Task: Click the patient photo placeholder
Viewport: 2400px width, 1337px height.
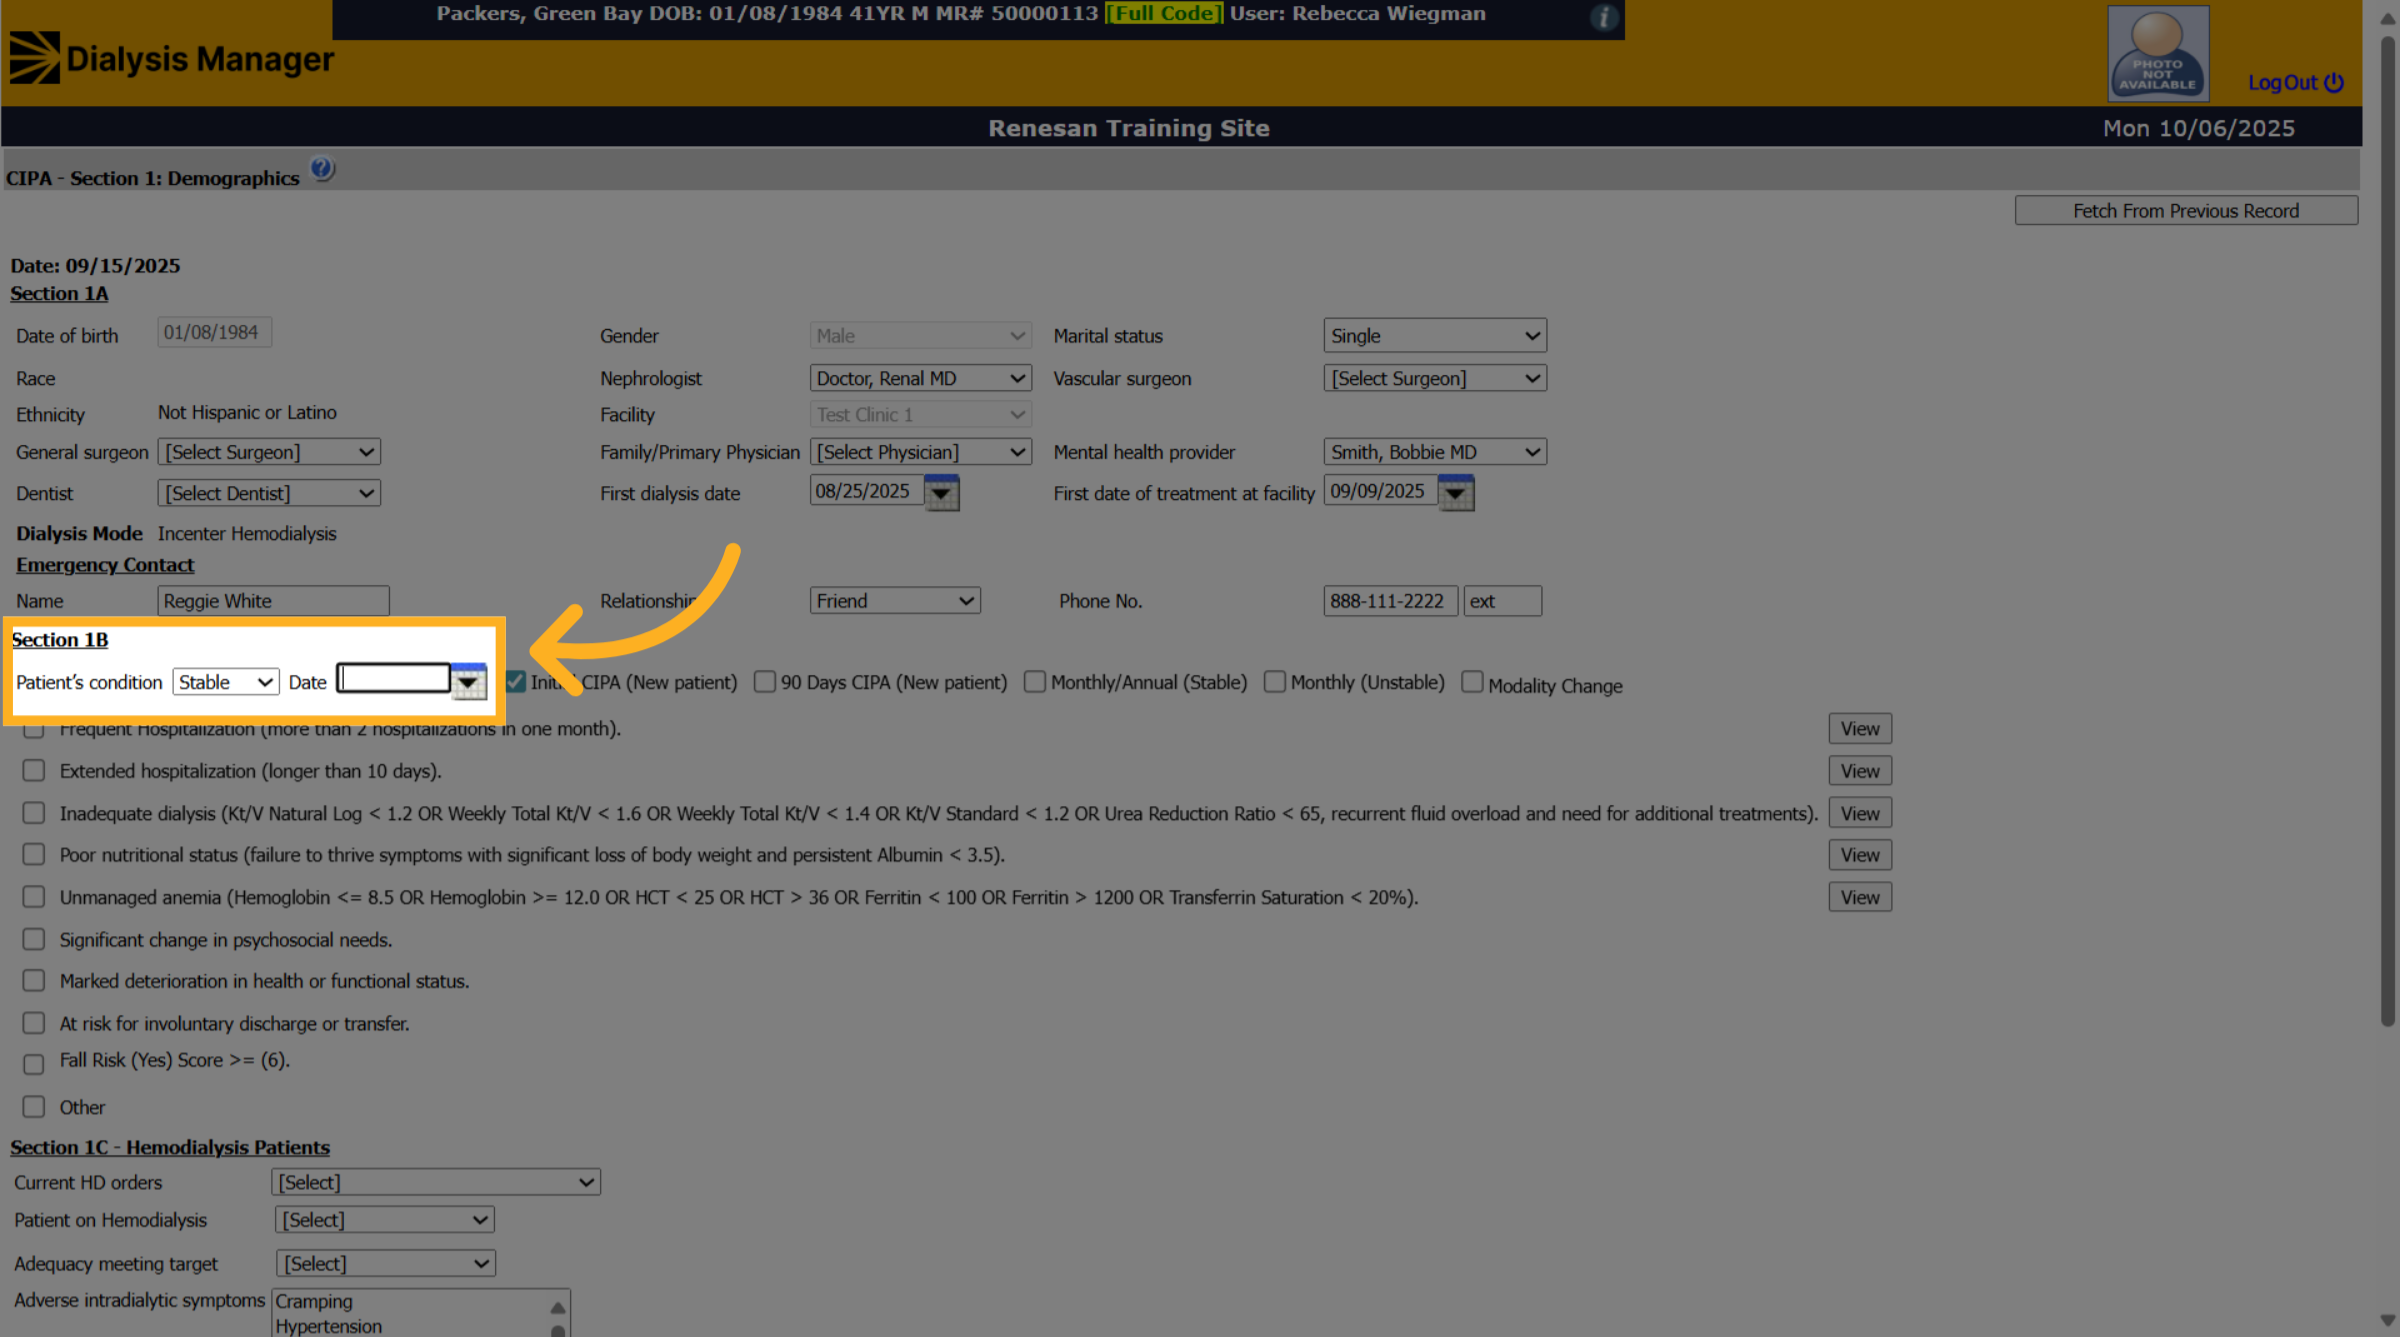Action: click(2158, 53)
